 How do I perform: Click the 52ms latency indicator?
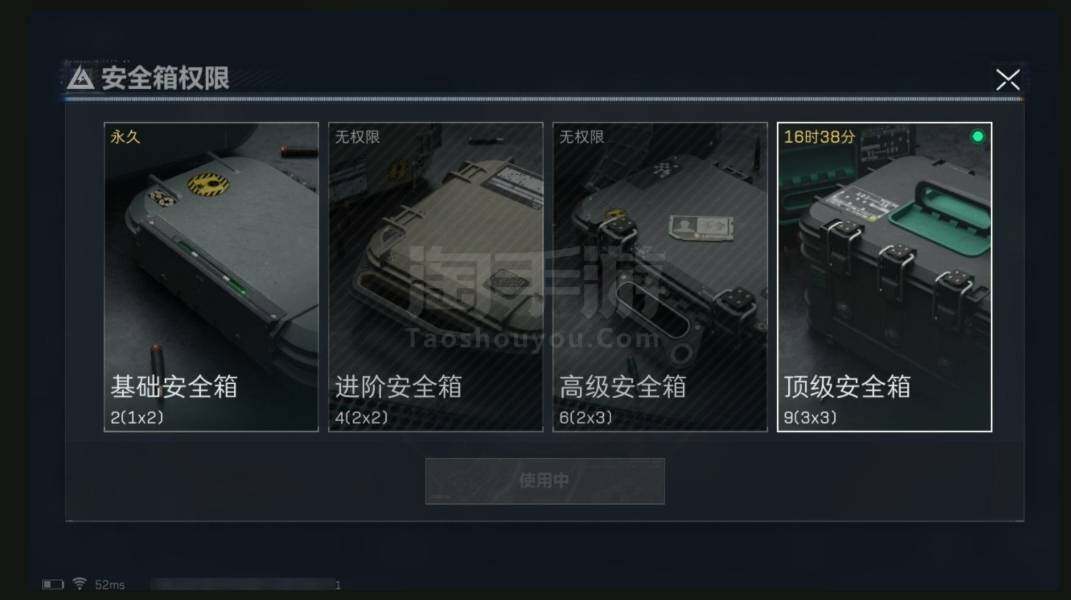110,585
